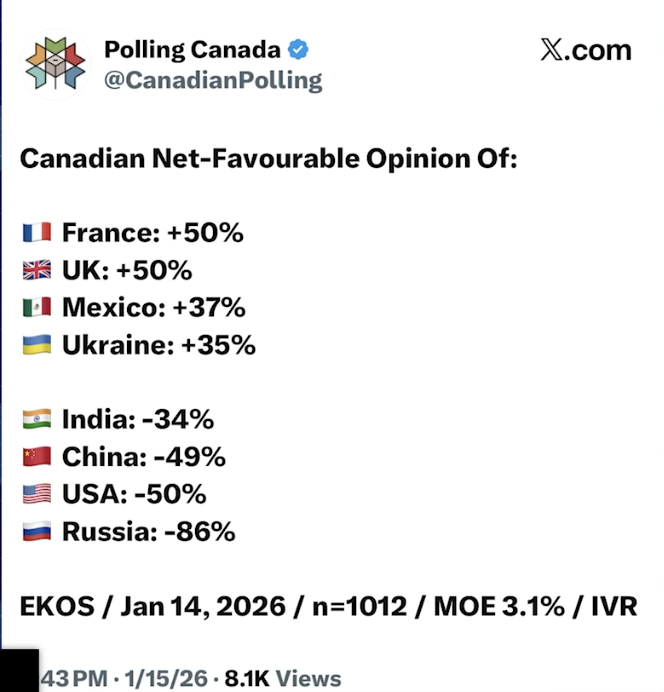The width and height of the screenshot is (664, 692).
Task: Click the Ukraine flag emoji
Action: coord(37,346)
